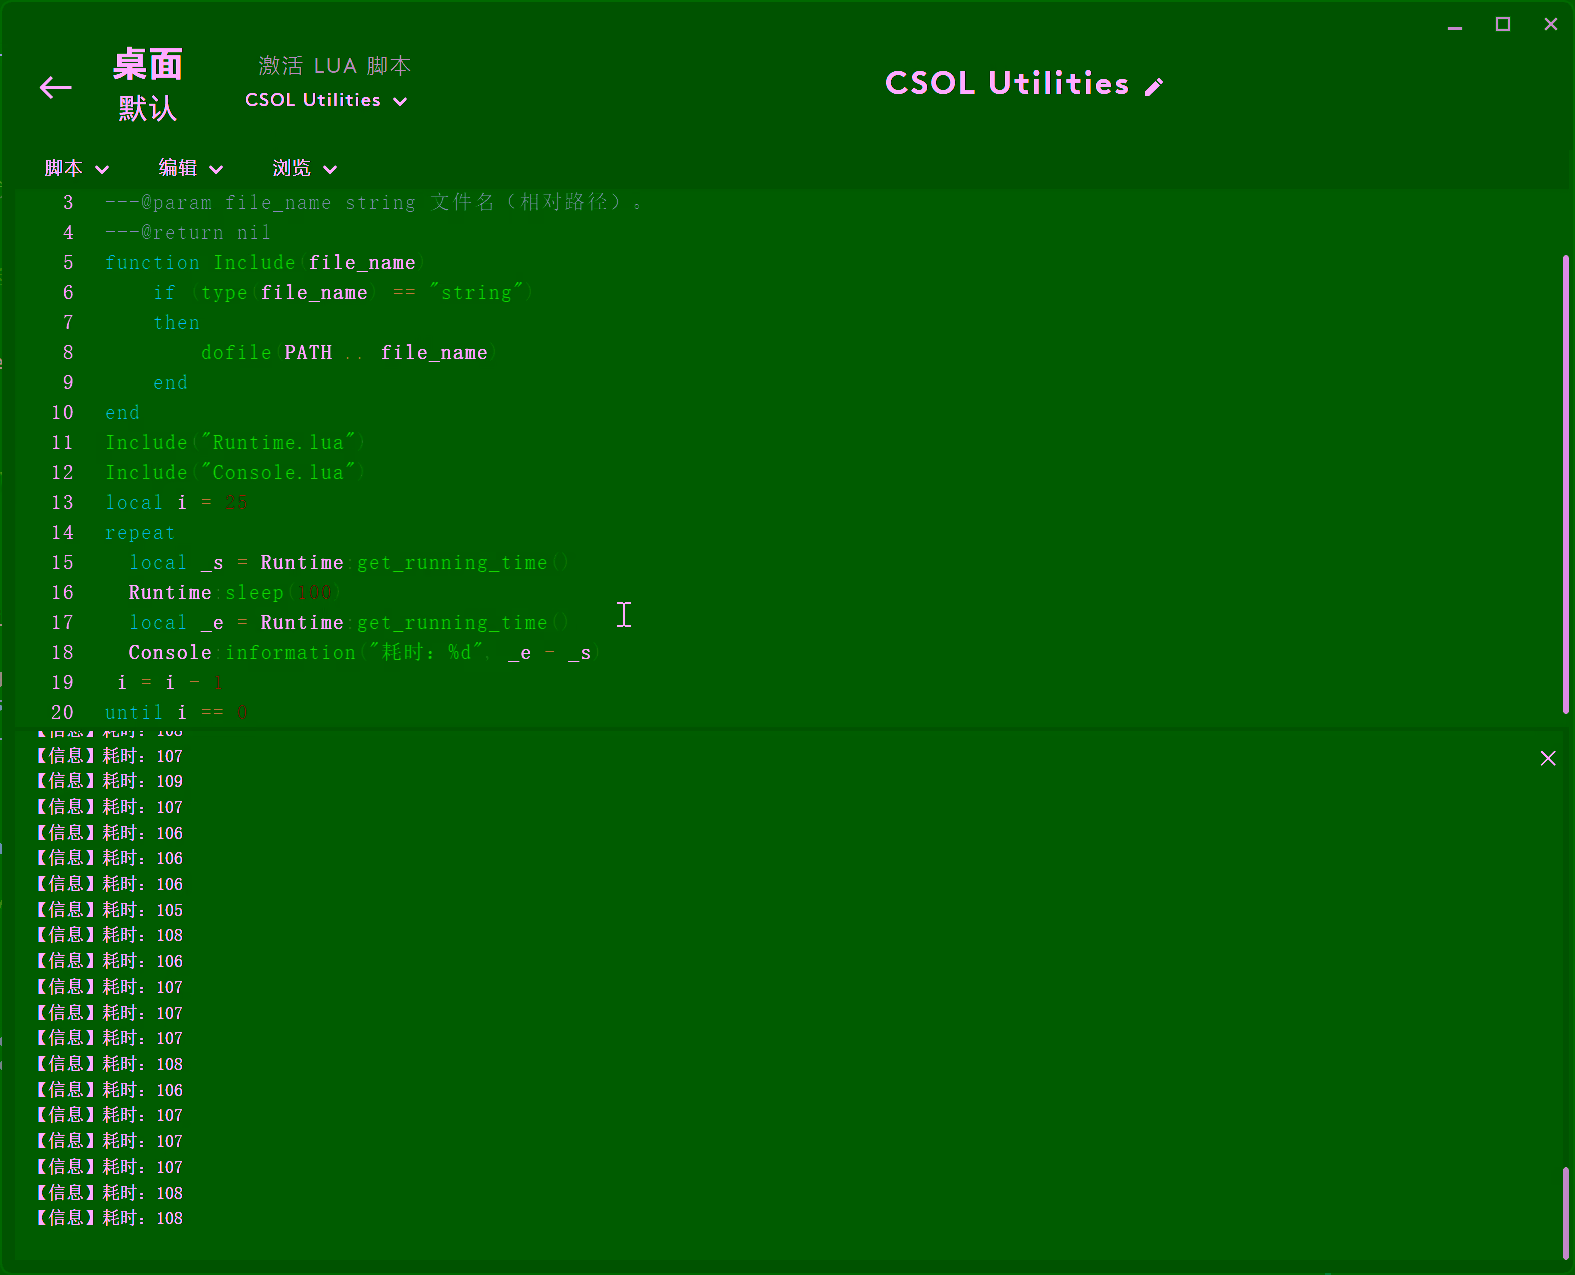The image size is (1575, 1275).
Task: Close the console output panel
Action: [x=1547, y=758]
